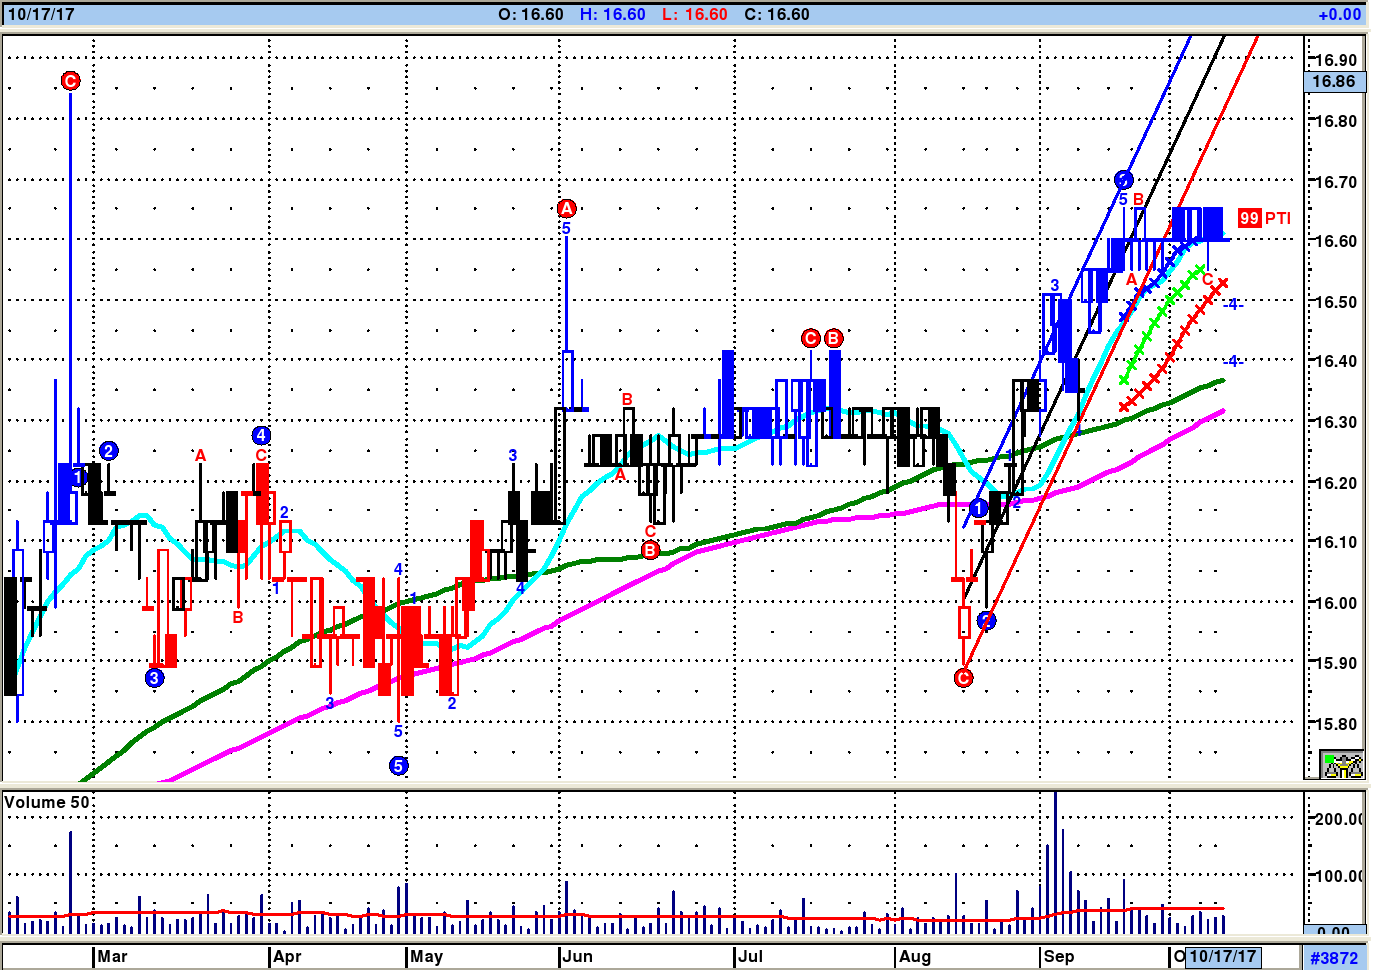Click the Sep label on time axis
1400x970 pixels.
coord(1059,957)
